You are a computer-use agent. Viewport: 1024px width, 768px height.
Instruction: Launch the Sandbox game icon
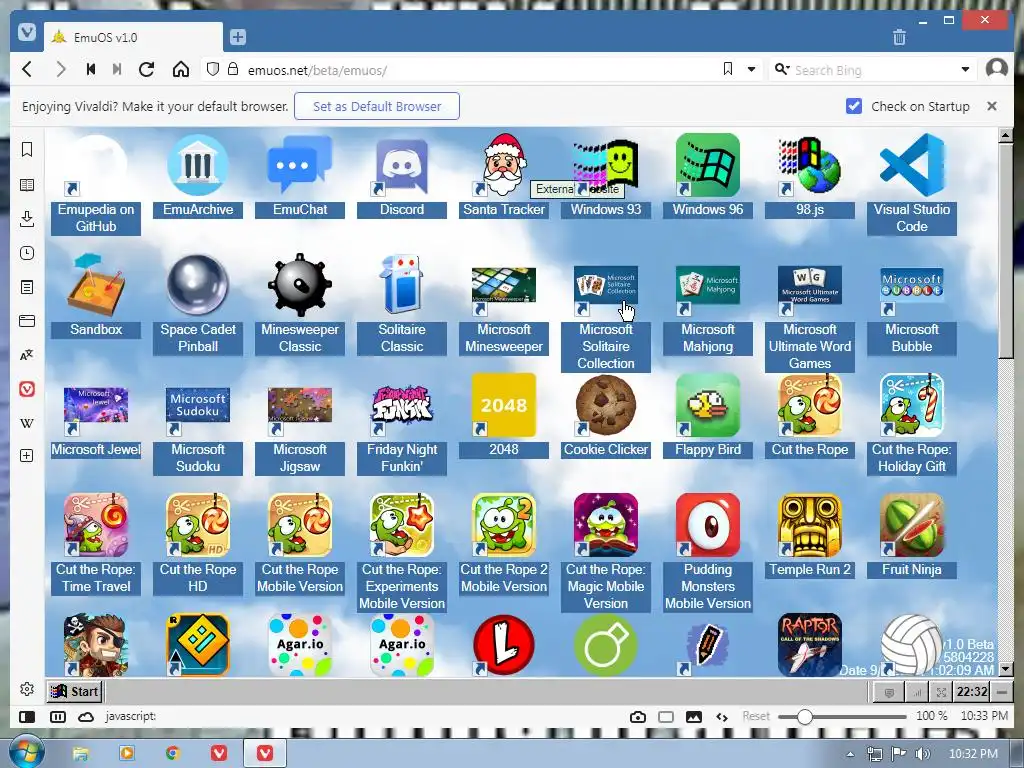tap(96, 286)
